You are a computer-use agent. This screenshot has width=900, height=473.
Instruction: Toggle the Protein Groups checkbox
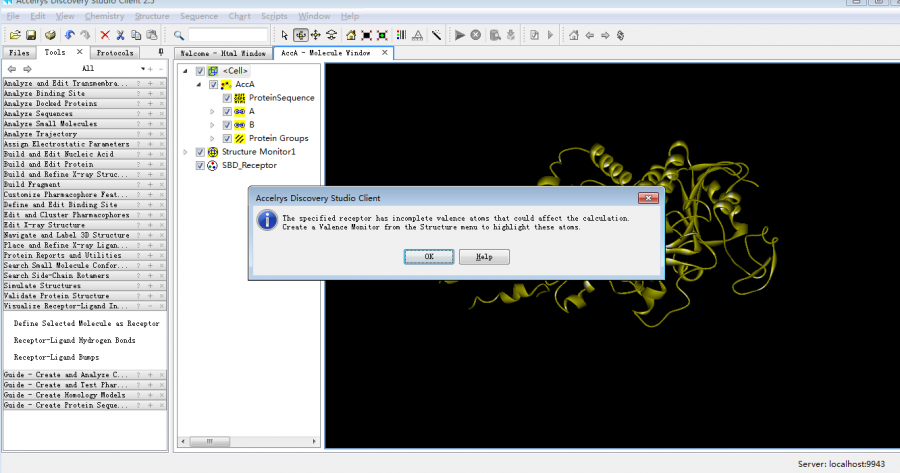coord(227,138)
